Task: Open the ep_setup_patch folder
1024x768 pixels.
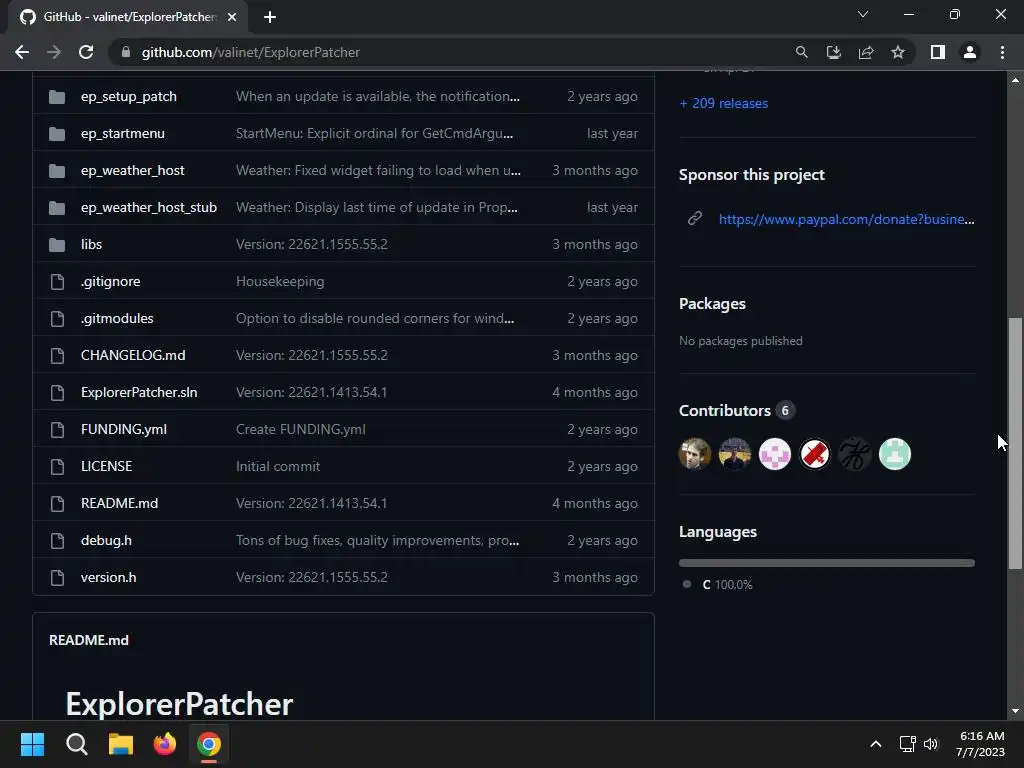Action: [129, 97]
